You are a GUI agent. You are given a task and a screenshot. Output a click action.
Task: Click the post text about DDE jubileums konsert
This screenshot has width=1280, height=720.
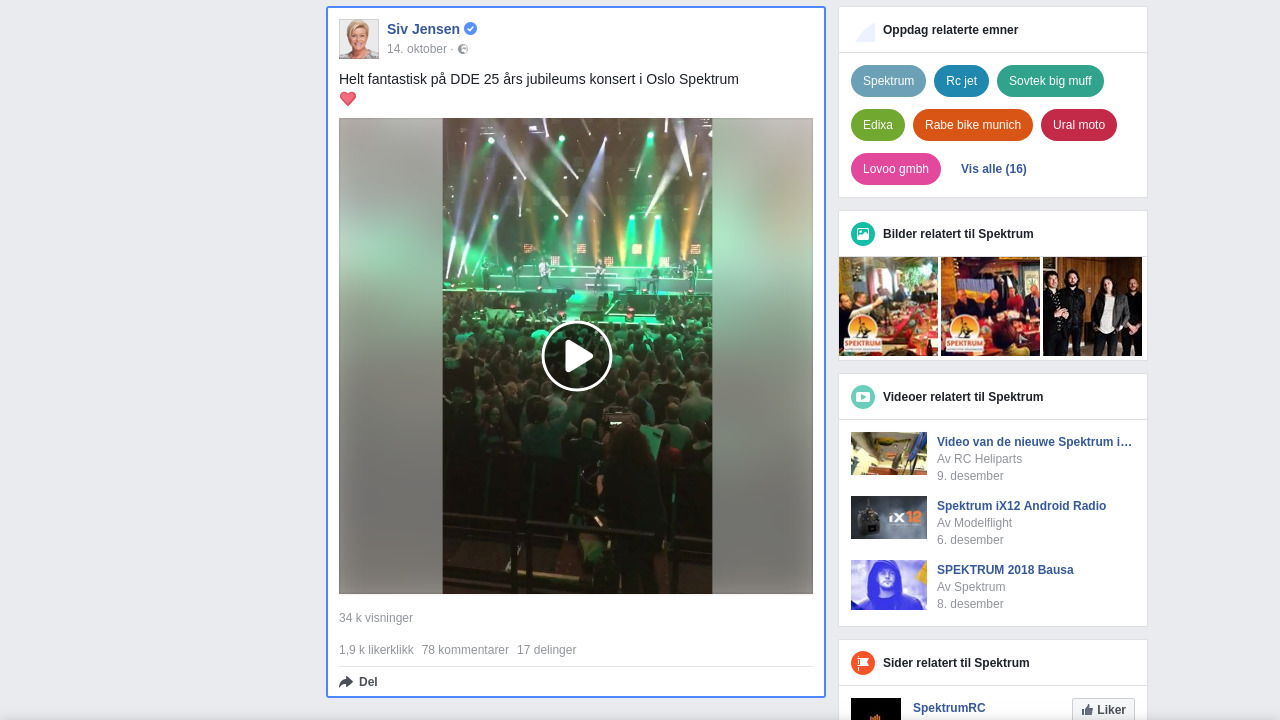click(539, 79)
